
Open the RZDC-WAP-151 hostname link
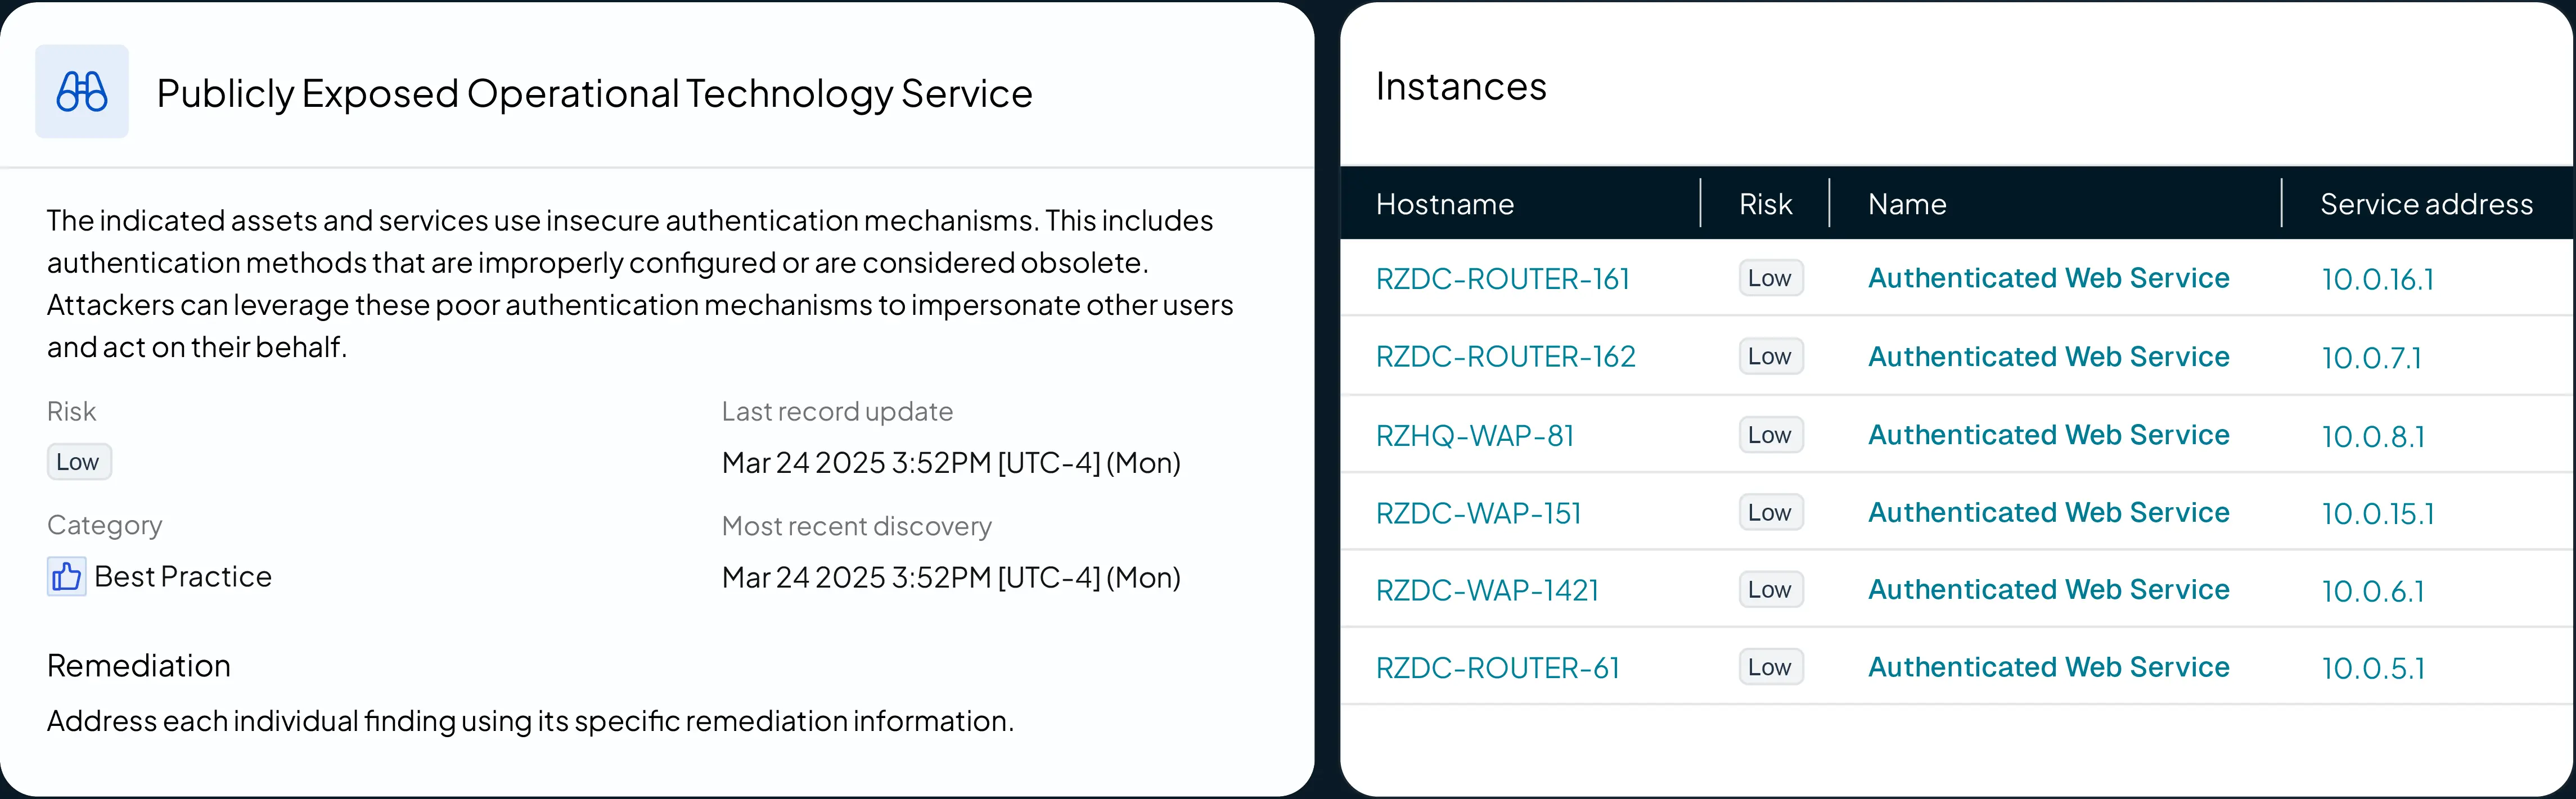(1478, 514)
